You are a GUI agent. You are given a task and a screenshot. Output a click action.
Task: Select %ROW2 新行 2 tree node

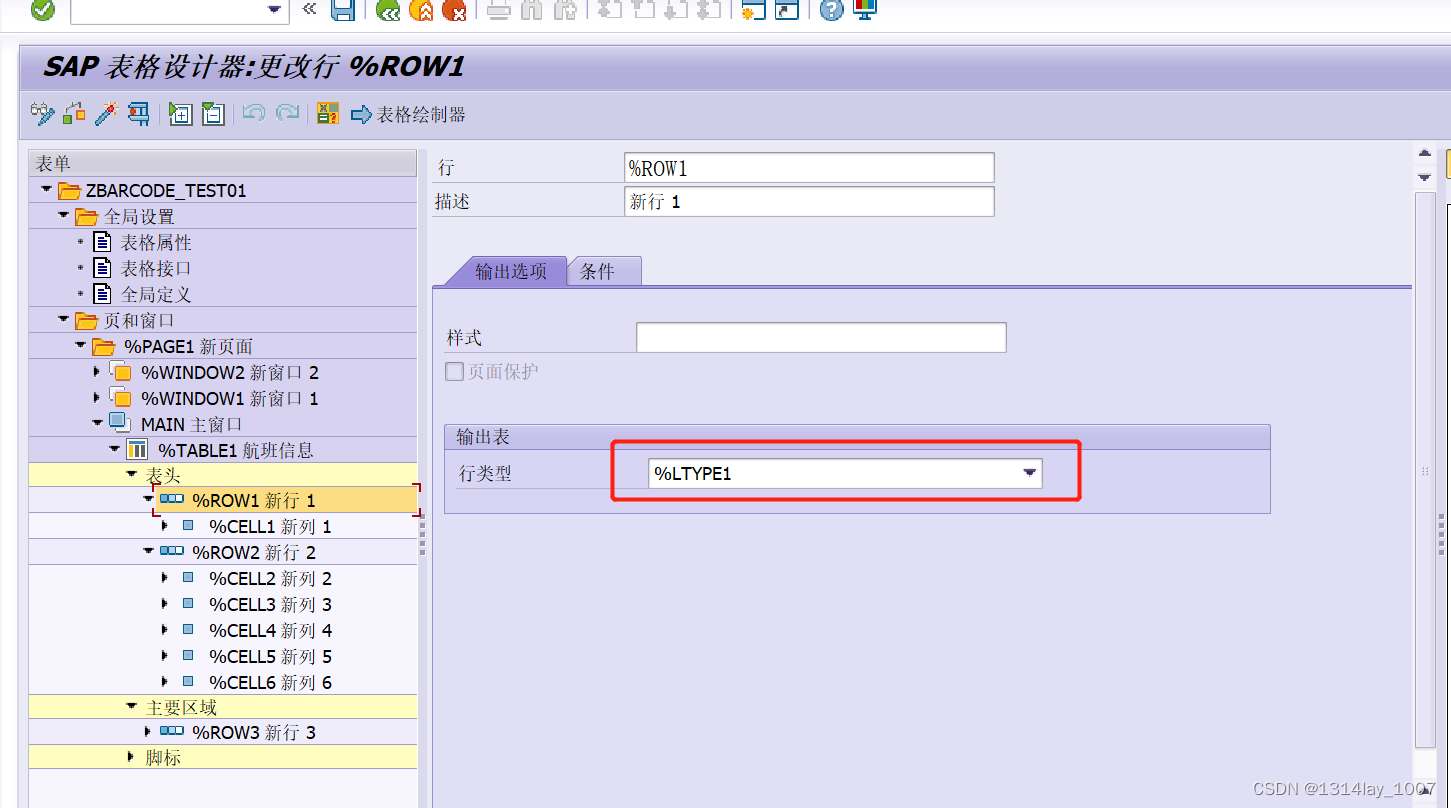tap(254, 552)
